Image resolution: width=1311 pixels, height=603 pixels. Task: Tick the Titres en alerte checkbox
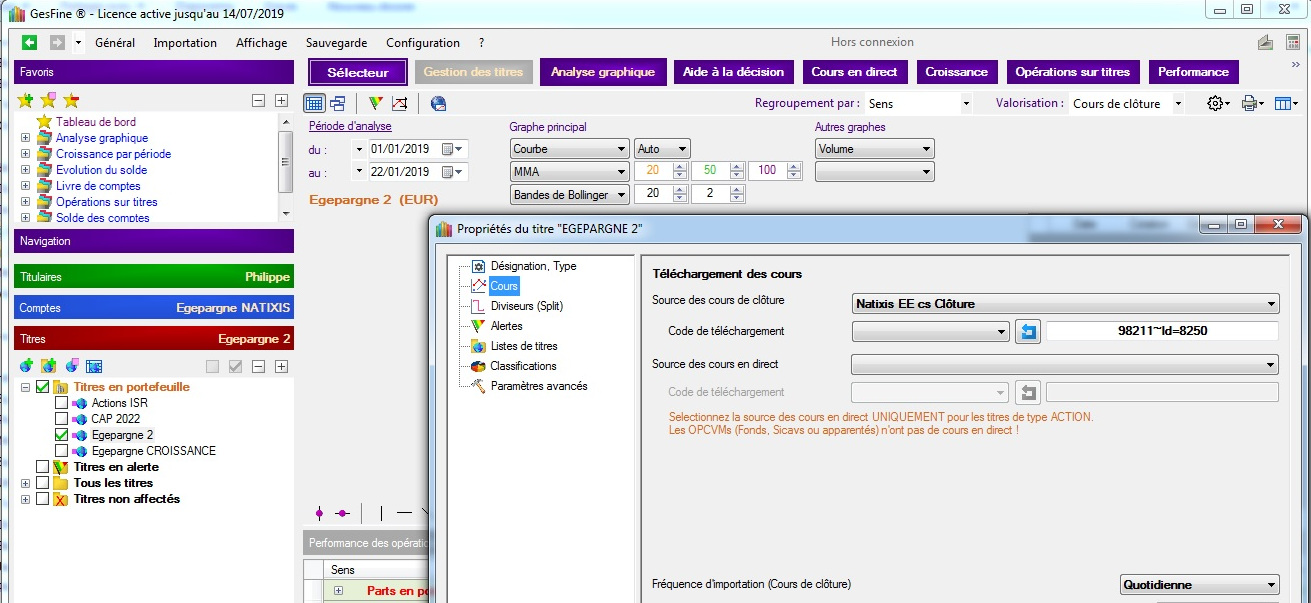pyautogui.click(x=42, y=467)
